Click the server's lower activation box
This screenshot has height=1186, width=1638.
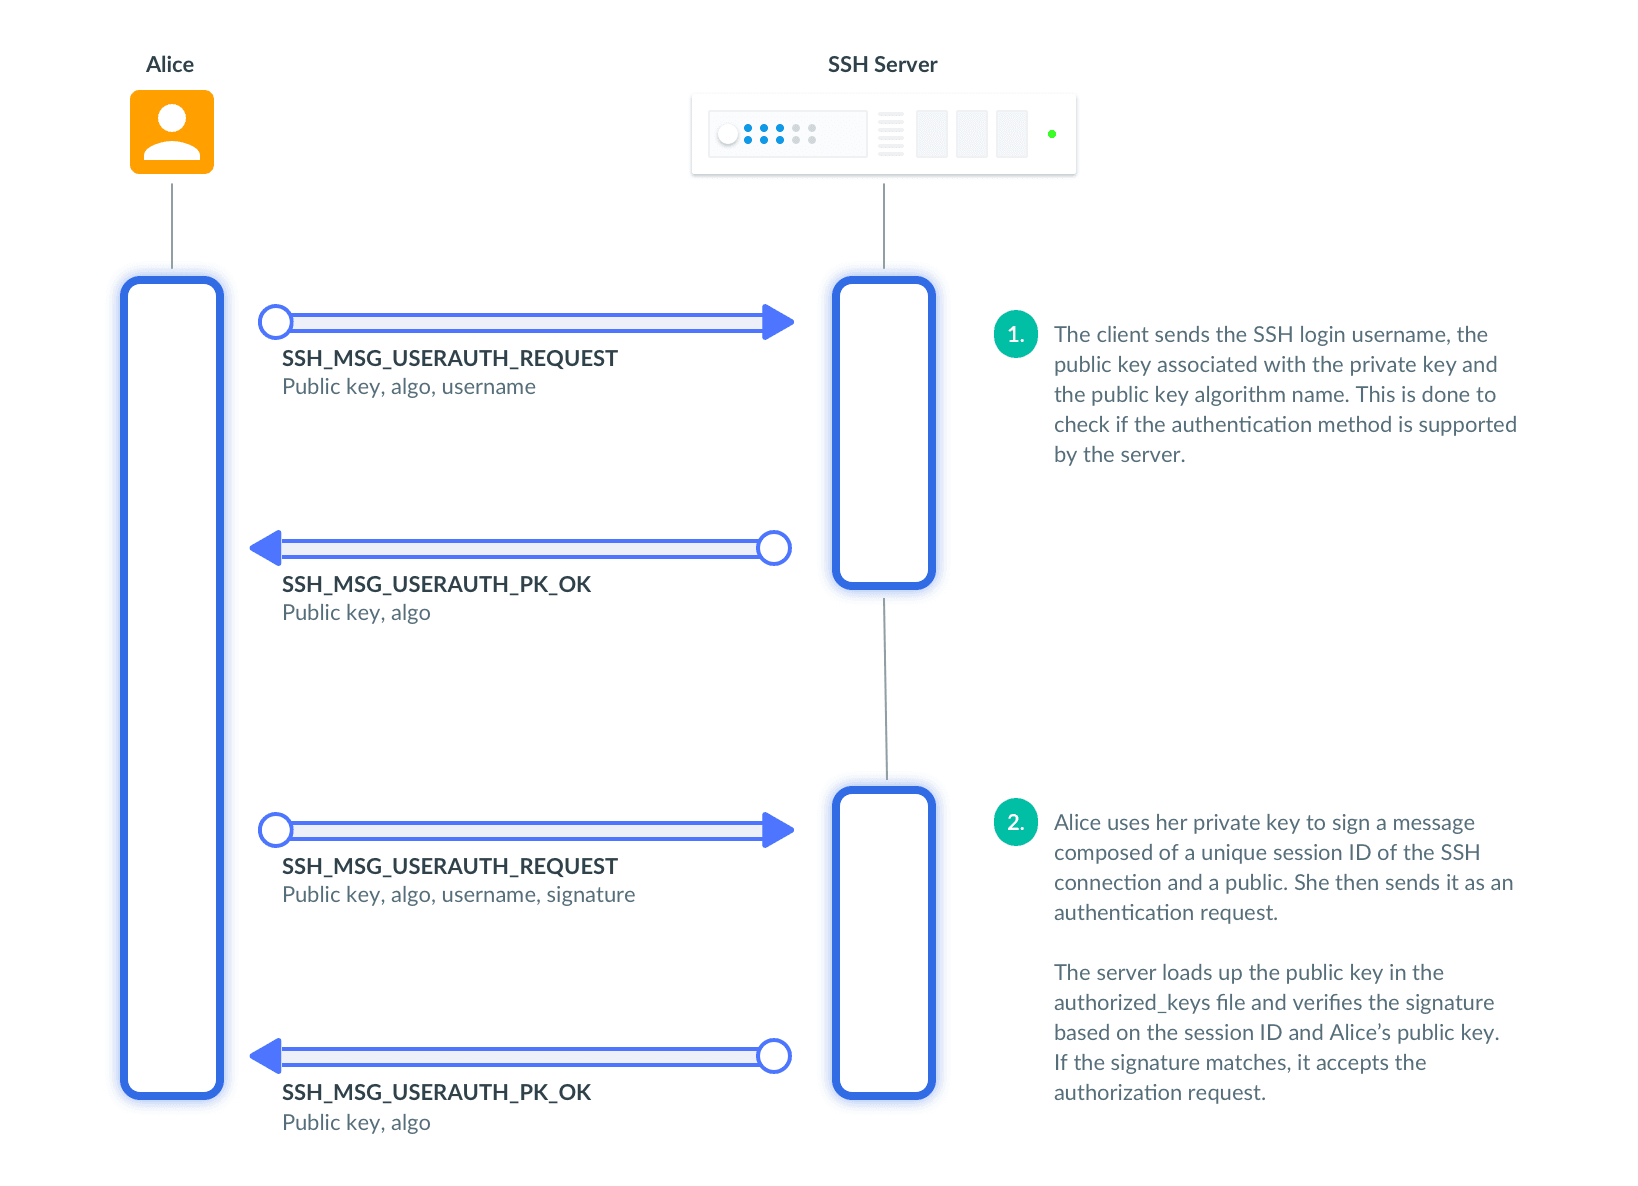(884, 943)
